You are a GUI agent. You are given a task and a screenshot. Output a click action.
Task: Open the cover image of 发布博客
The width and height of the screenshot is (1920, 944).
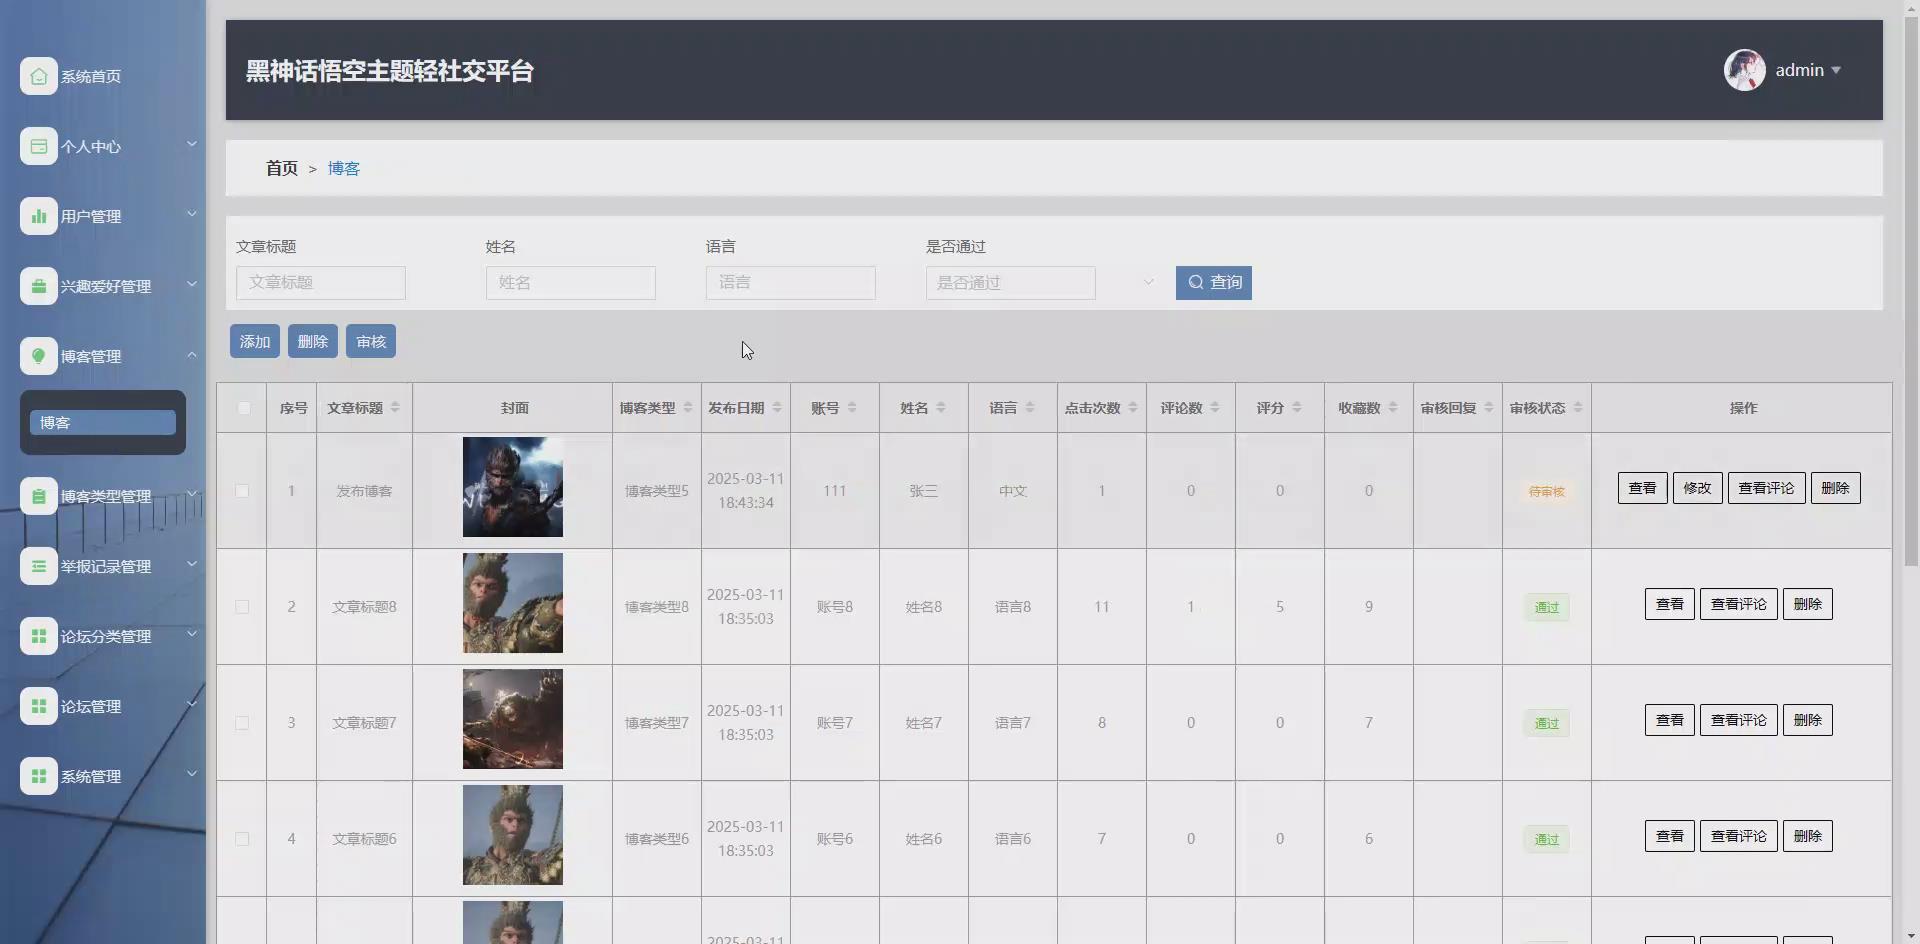click(513, 487)
